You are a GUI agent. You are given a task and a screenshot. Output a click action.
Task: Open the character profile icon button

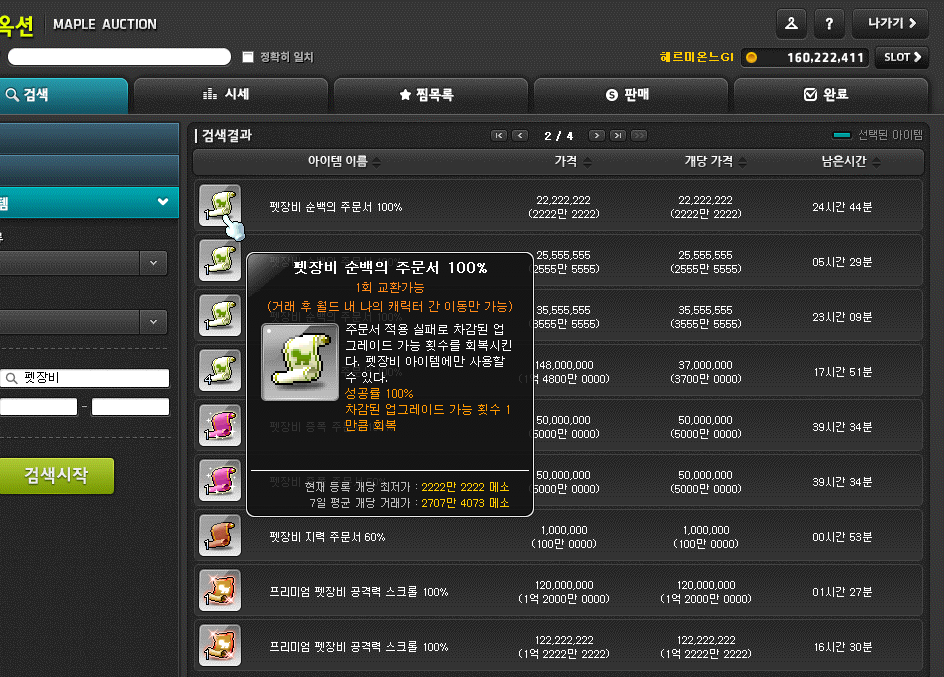pyautogui.click(x=791, y=24)
